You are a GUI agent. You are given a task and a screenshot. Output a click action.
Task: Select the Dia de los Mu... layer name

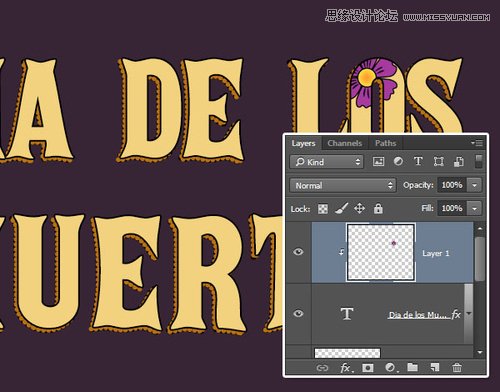419,315
